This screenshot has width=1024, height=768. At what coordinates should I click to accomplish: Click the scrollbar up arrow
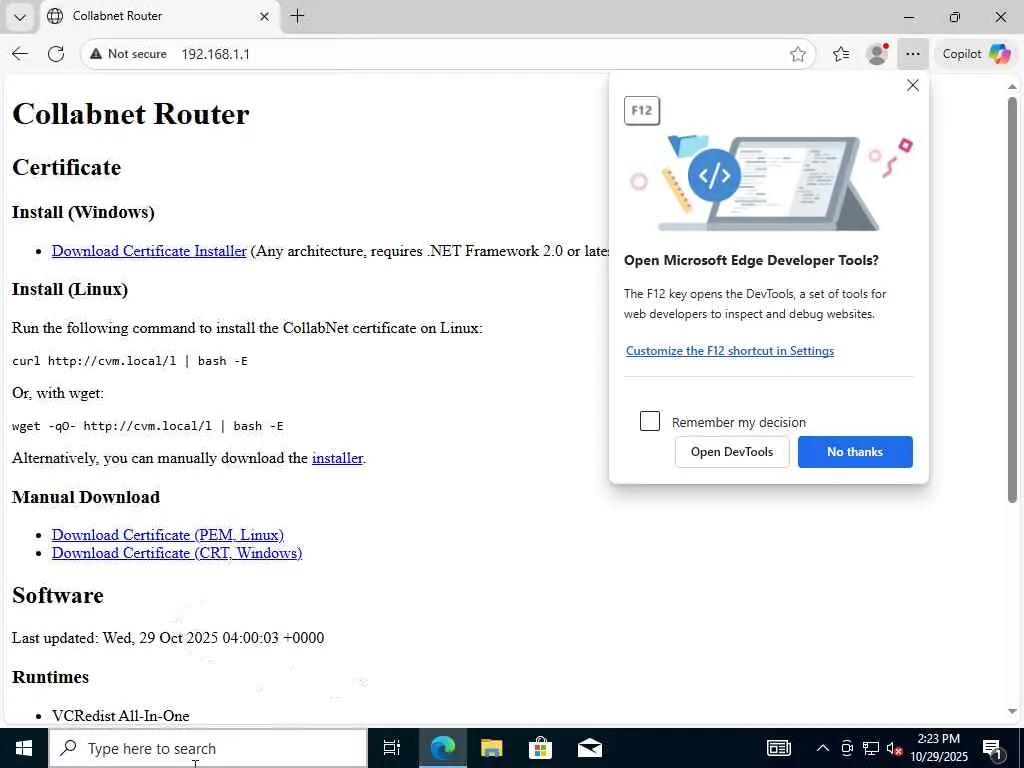(1012, 86)
